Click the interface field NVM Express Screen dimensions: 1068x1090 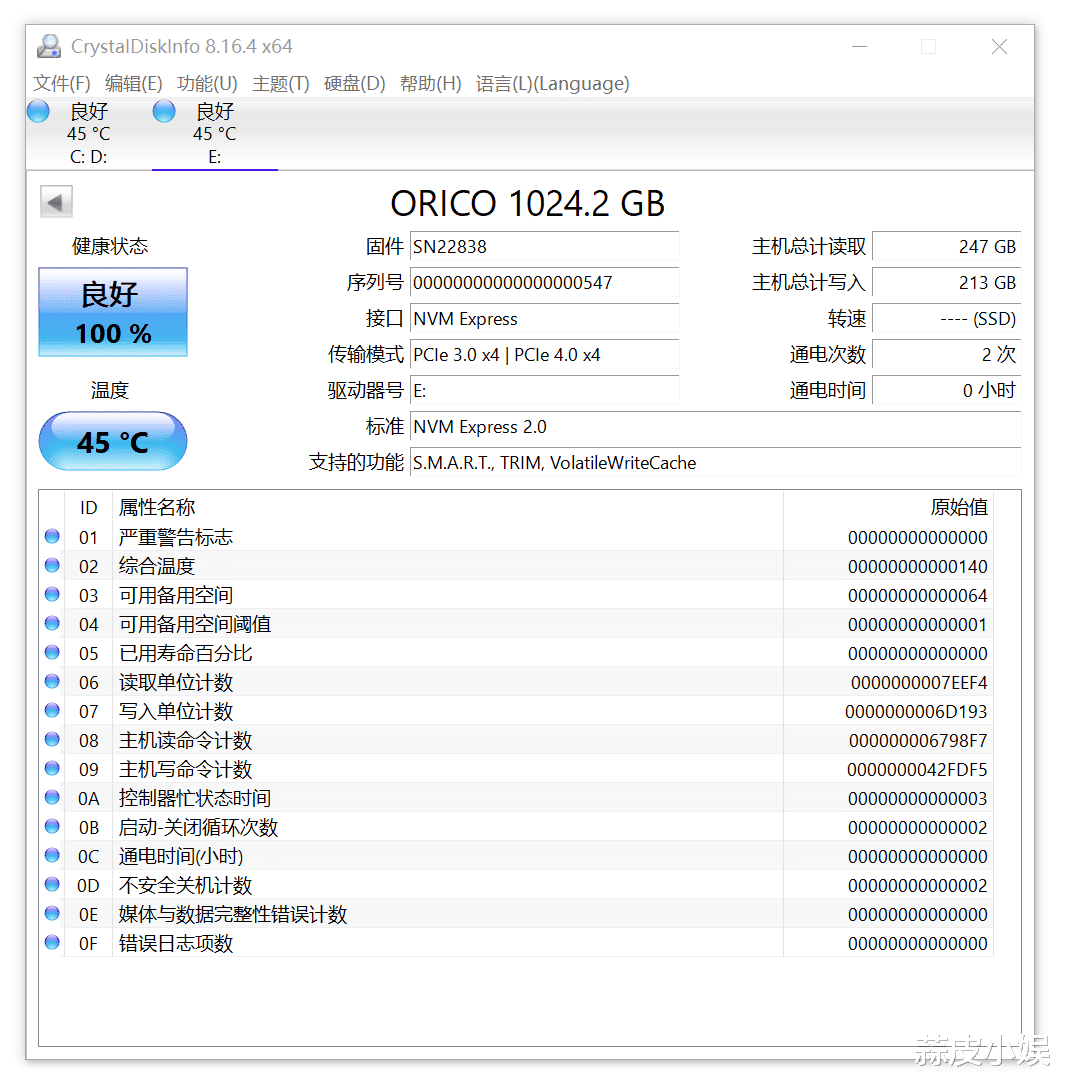click(x=544, y=319)
